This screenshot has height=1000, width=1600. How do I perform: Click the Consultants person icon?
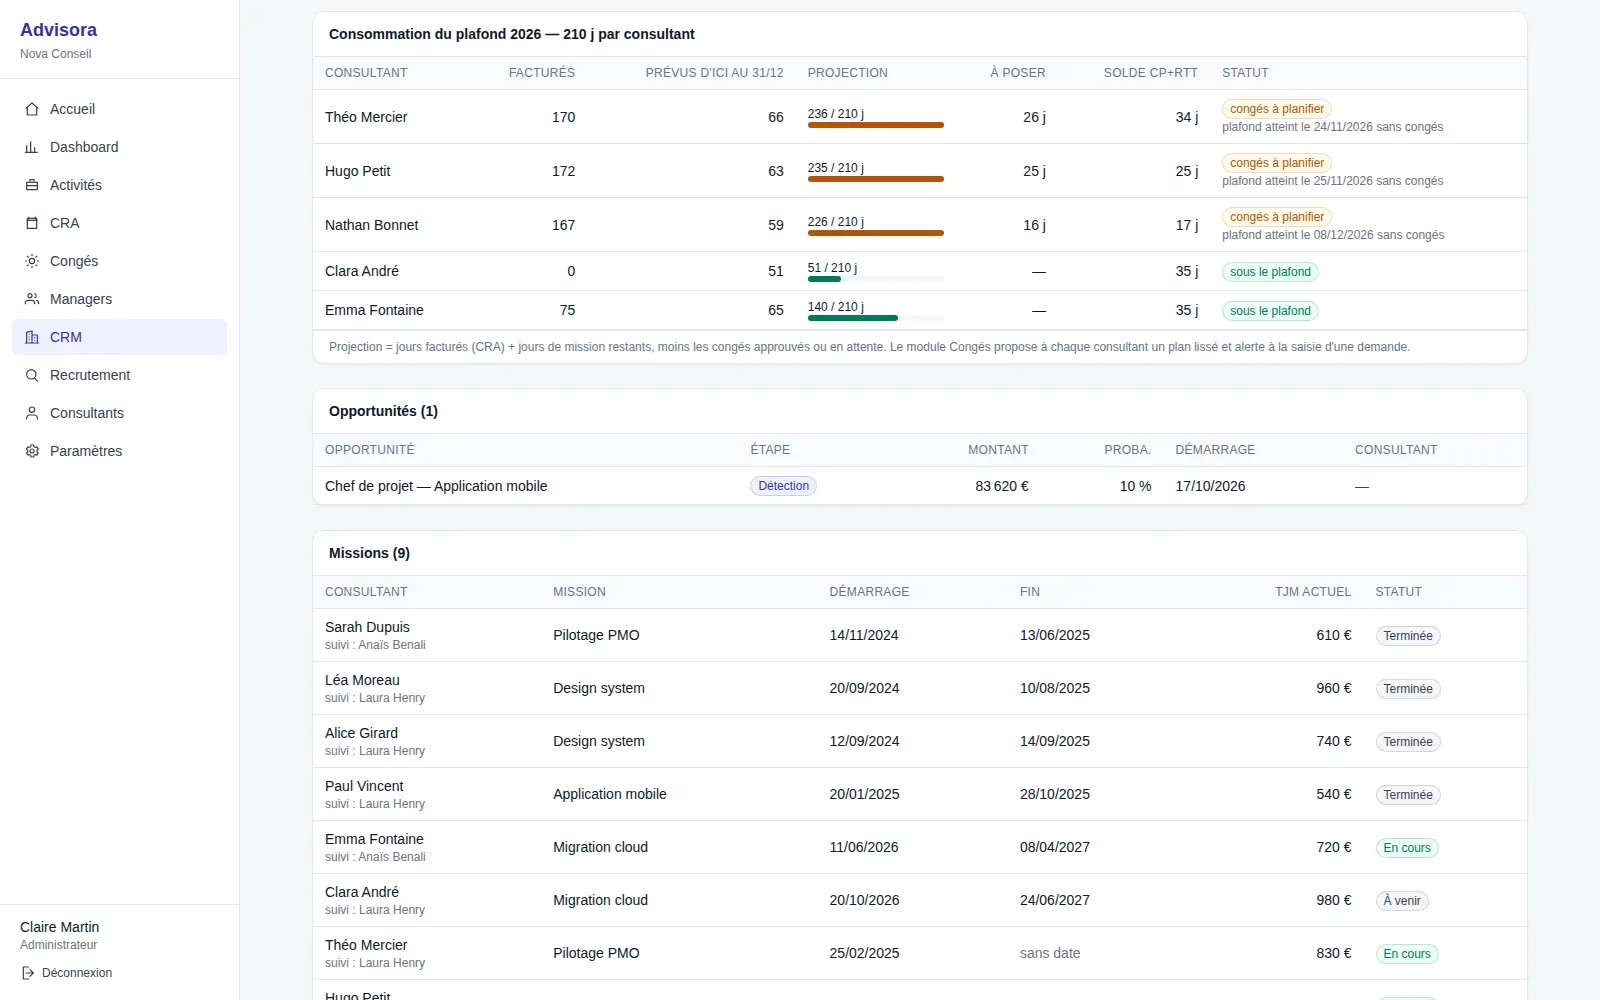(x=32, y=413)
